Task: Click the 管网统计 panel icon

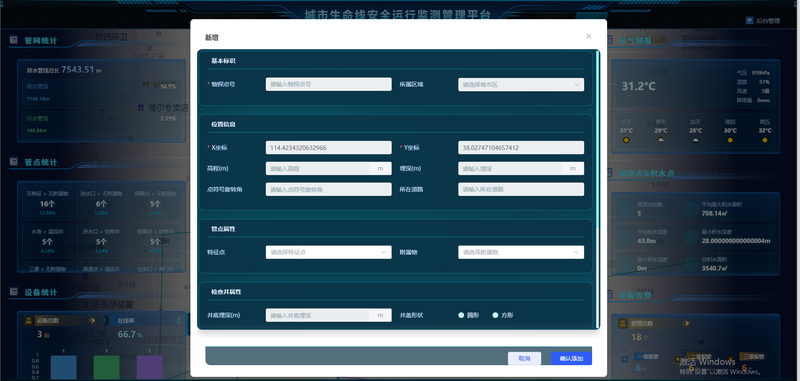Action: click(14, 40)
